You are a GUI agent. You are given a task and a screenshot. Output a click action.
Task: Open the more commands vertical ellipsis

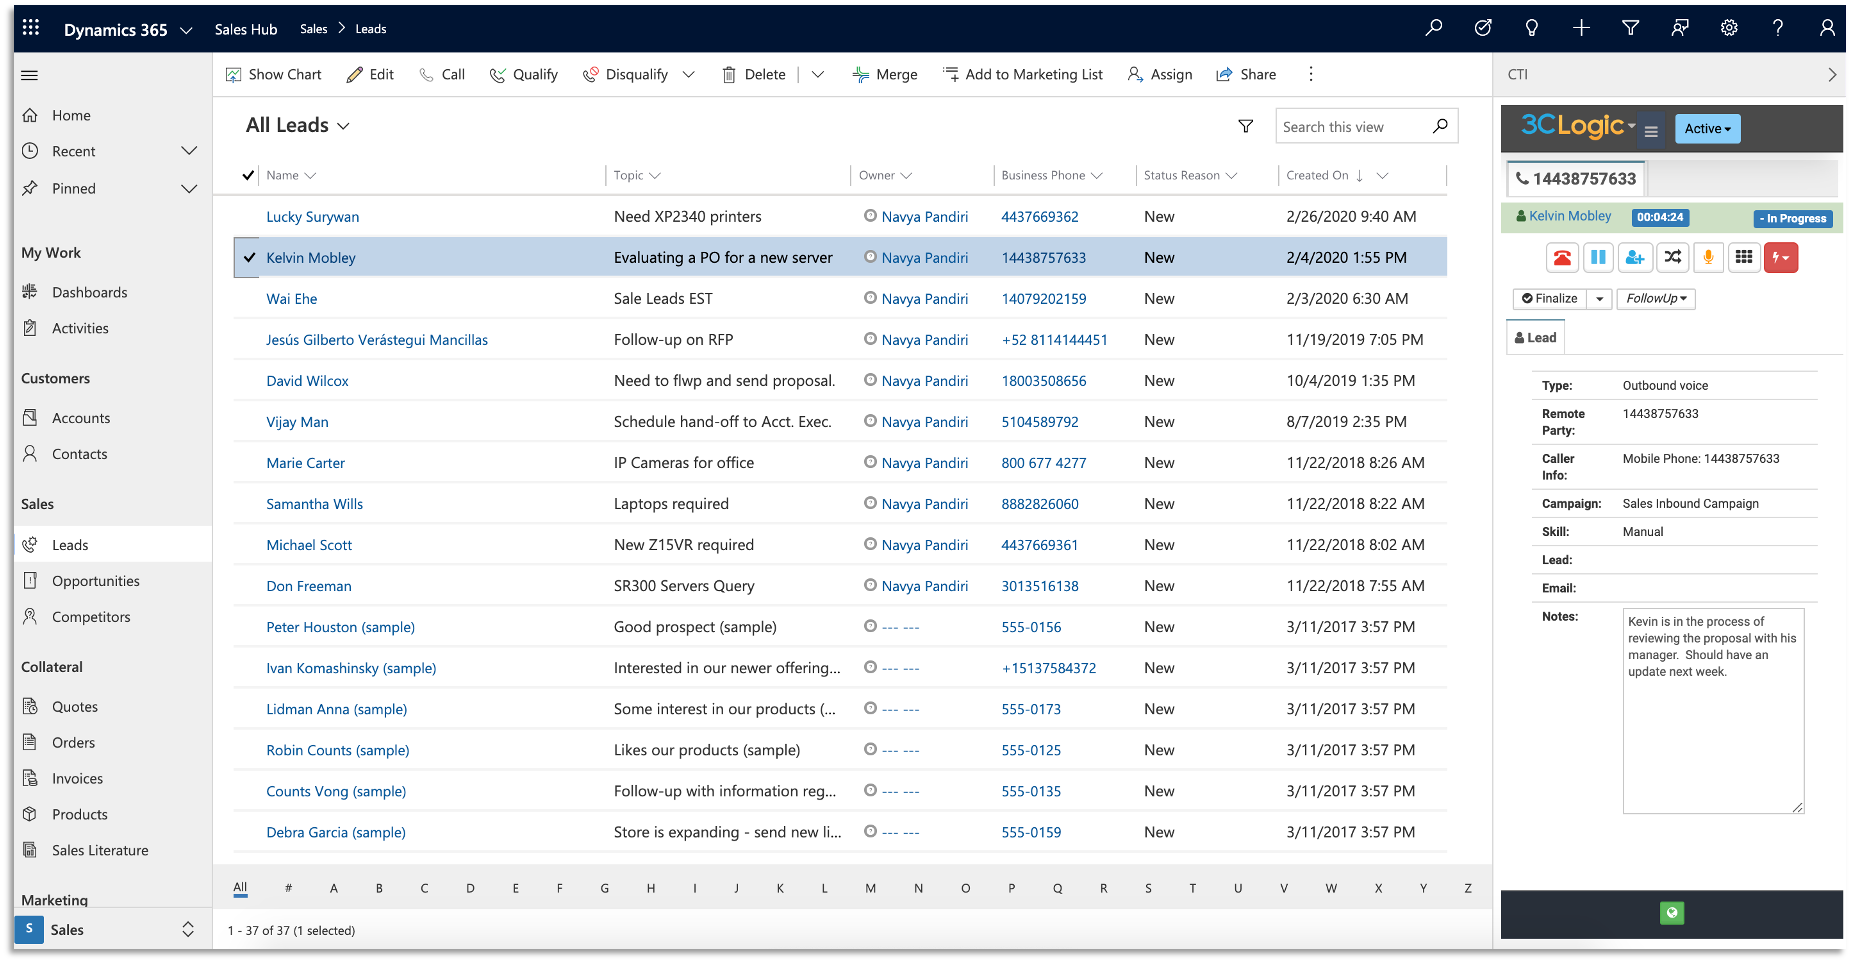1311,74
